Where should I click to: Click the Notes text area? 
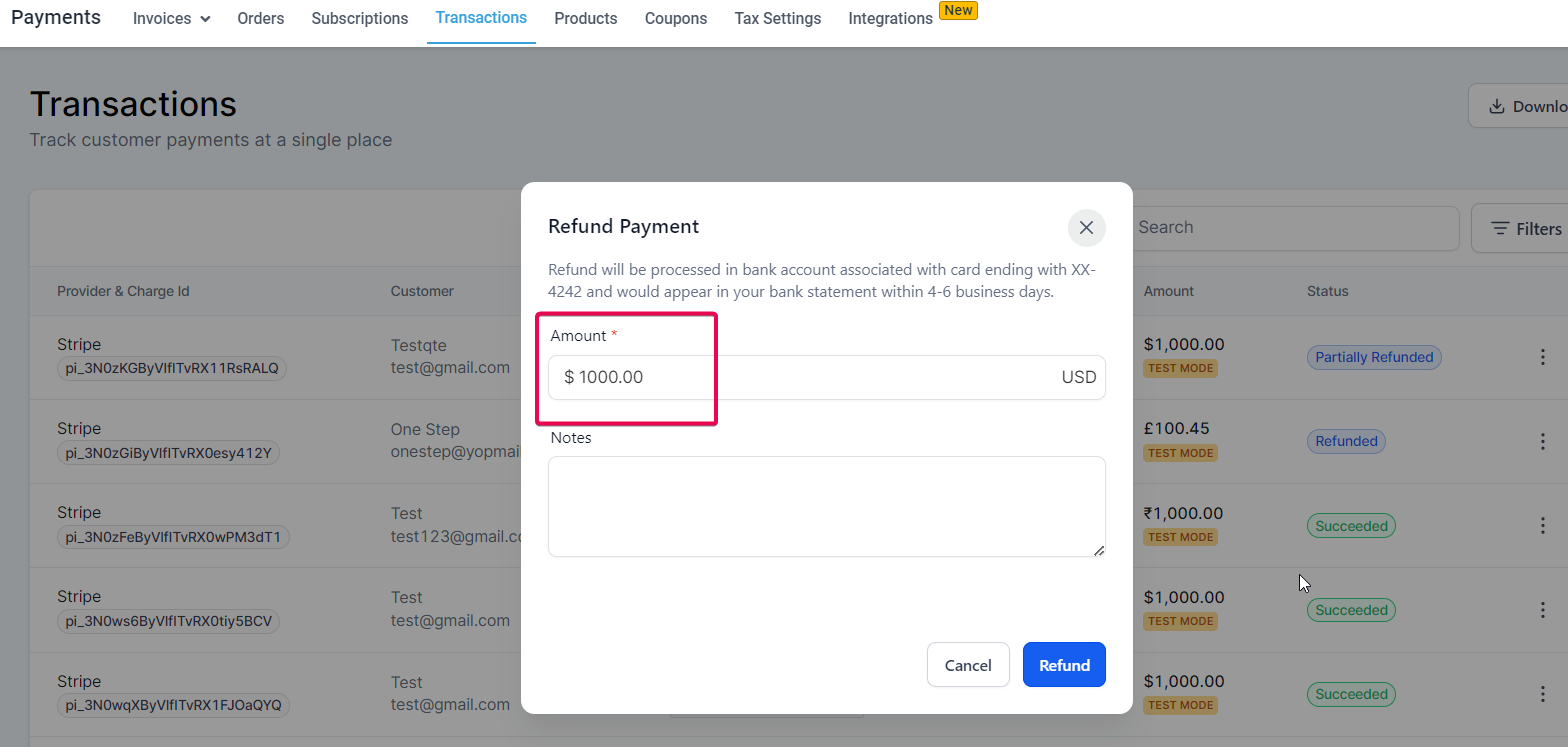point(827,507)
